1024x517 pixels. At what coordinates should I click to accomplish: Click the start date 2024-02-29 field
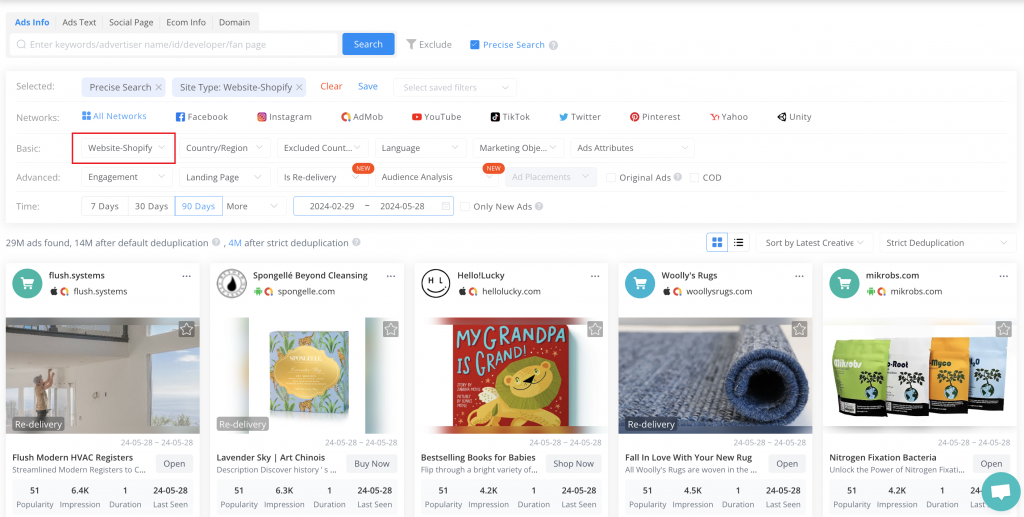point(332,206)
